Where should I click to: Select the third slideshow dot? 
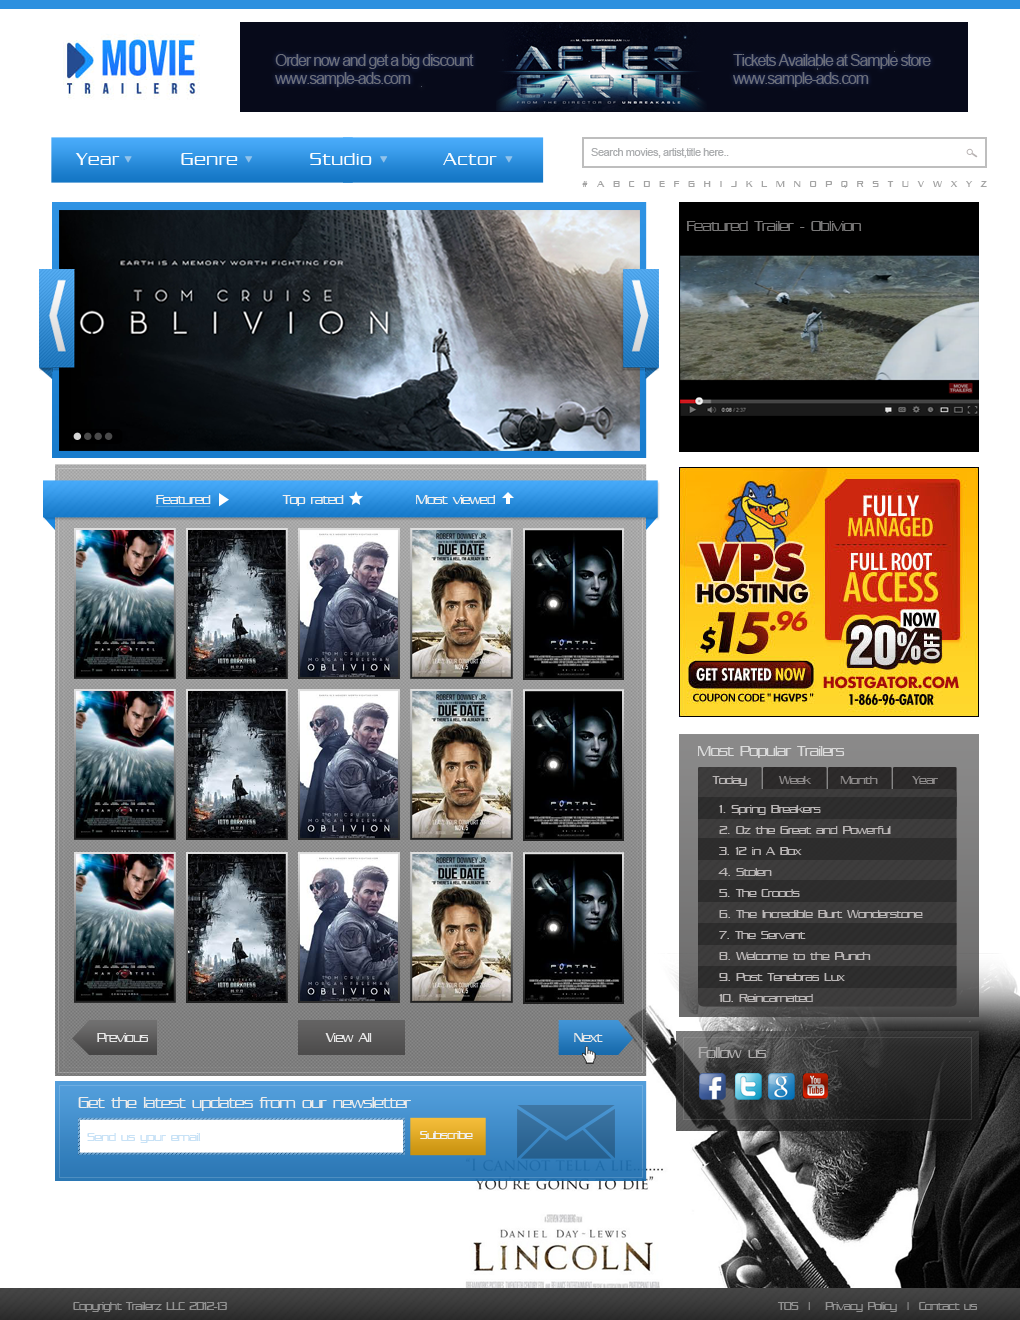98,436
